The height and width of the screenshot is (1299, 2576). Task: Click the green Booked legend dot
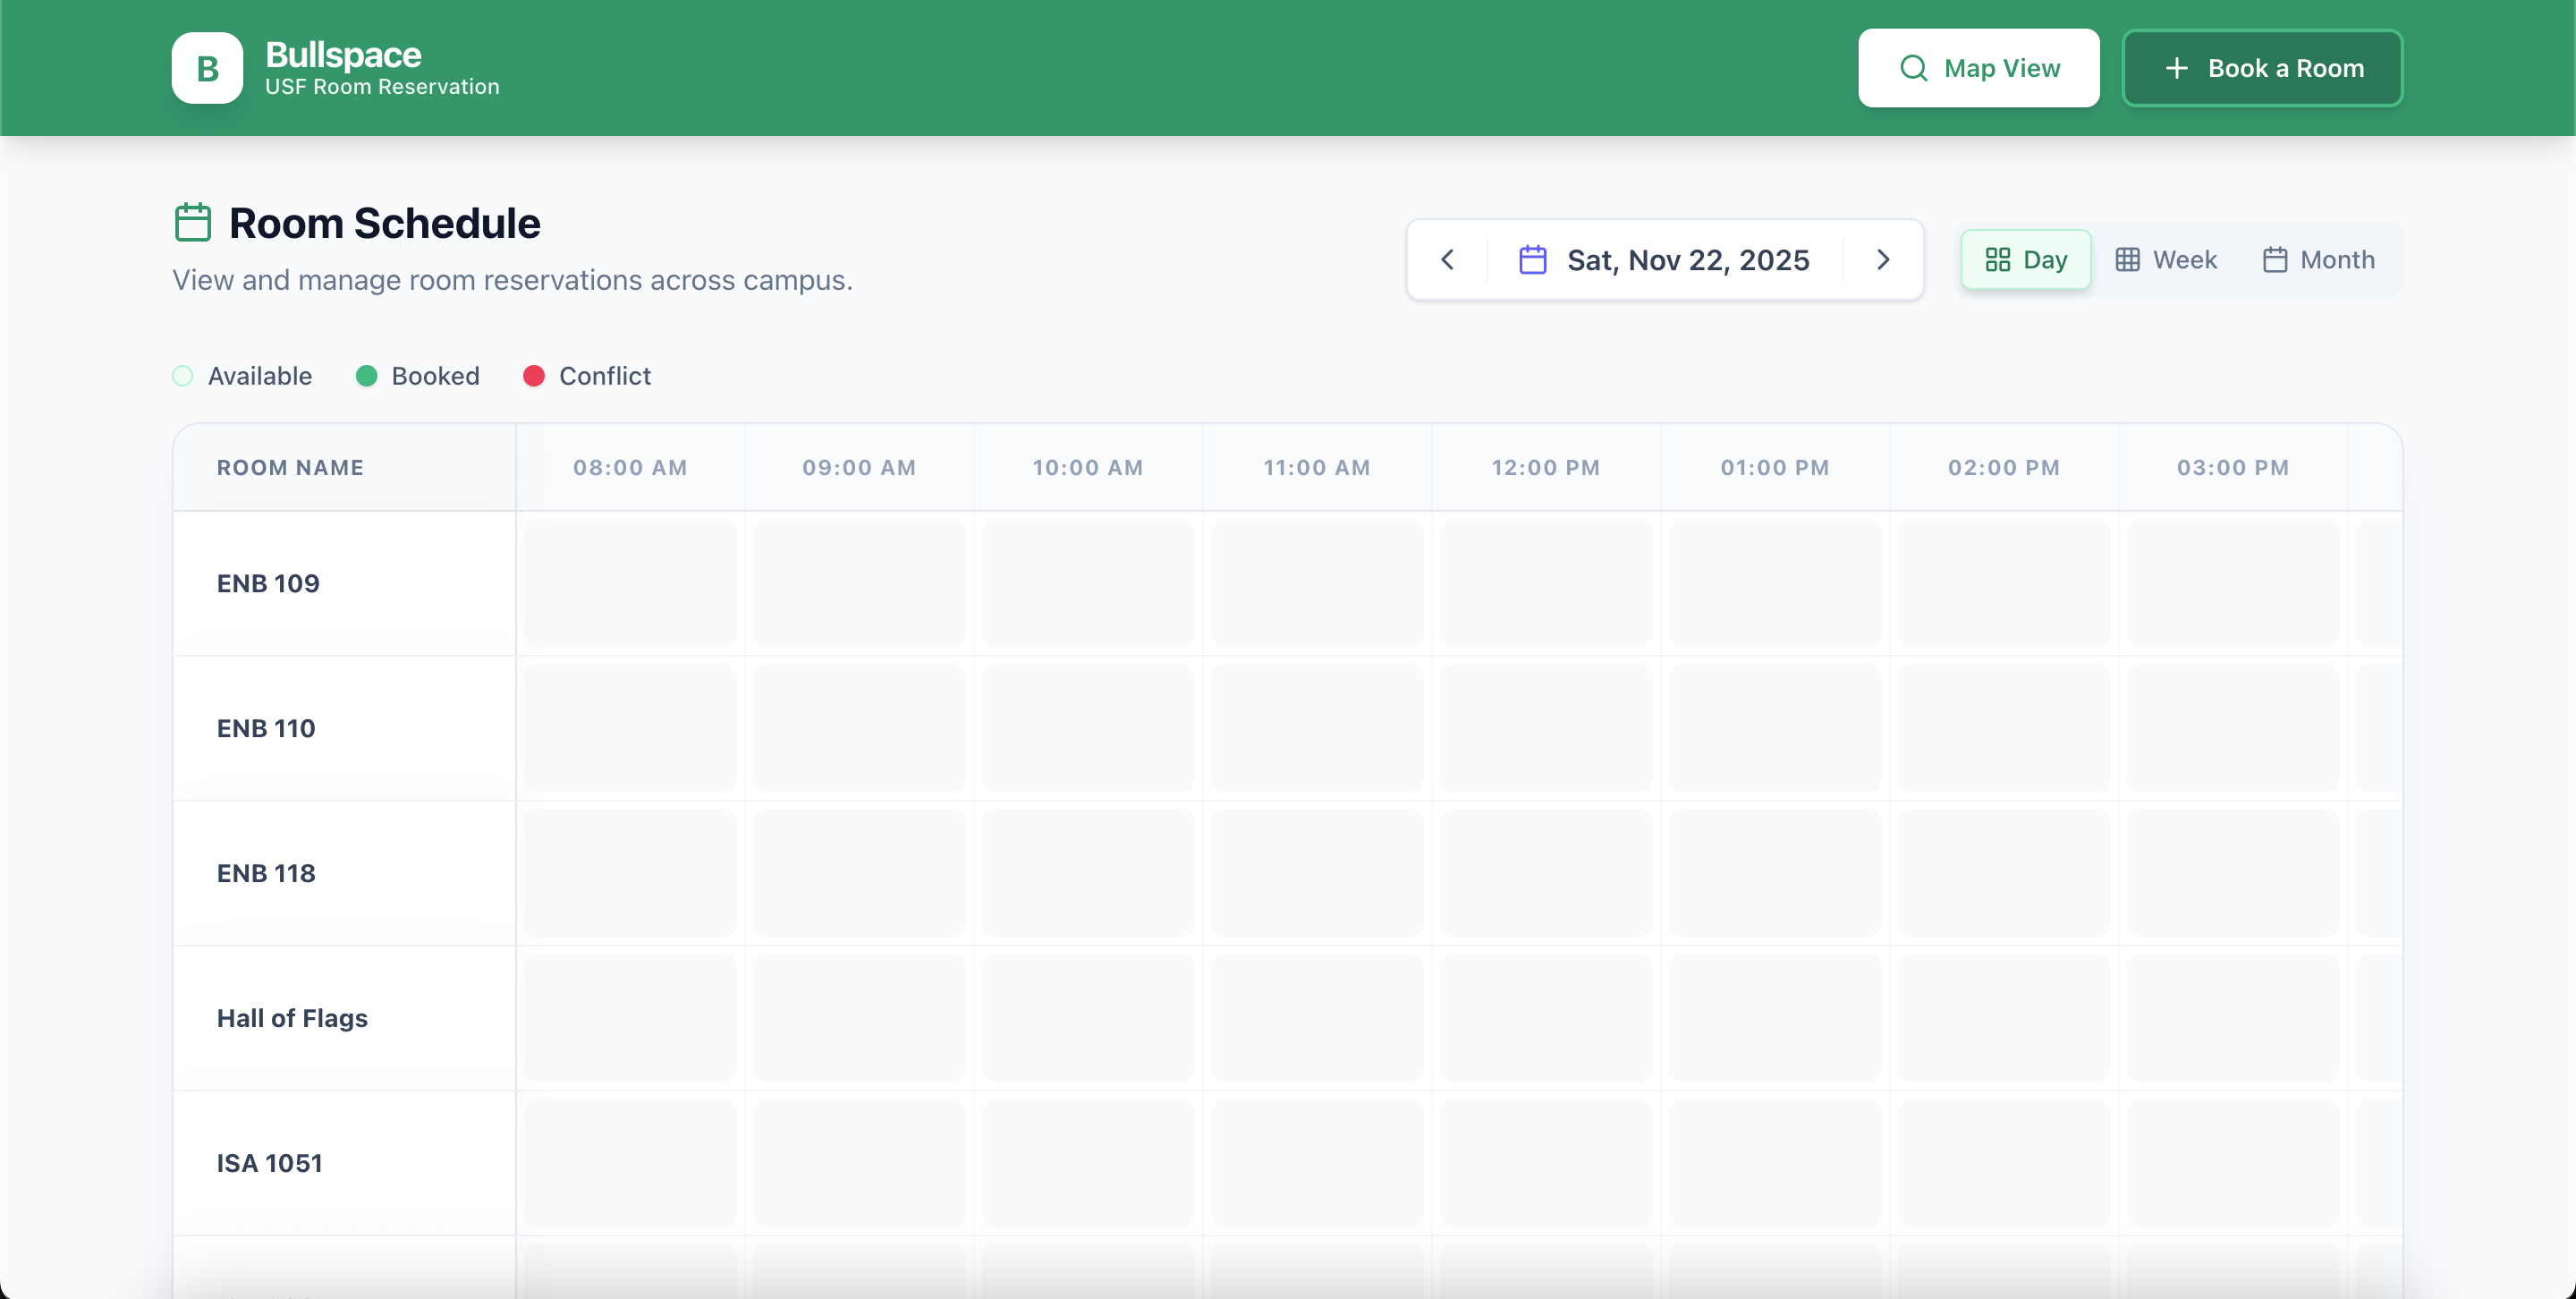367,376
